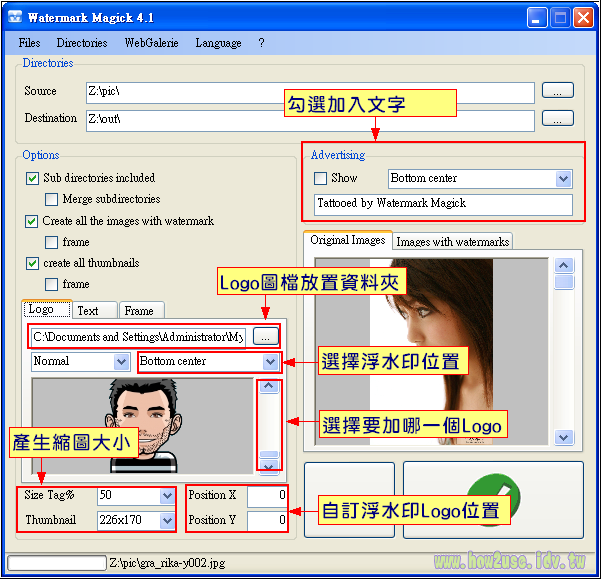Open the Size Tag% dropdown
Screen dimensions: 601x579
click(137, 495)
